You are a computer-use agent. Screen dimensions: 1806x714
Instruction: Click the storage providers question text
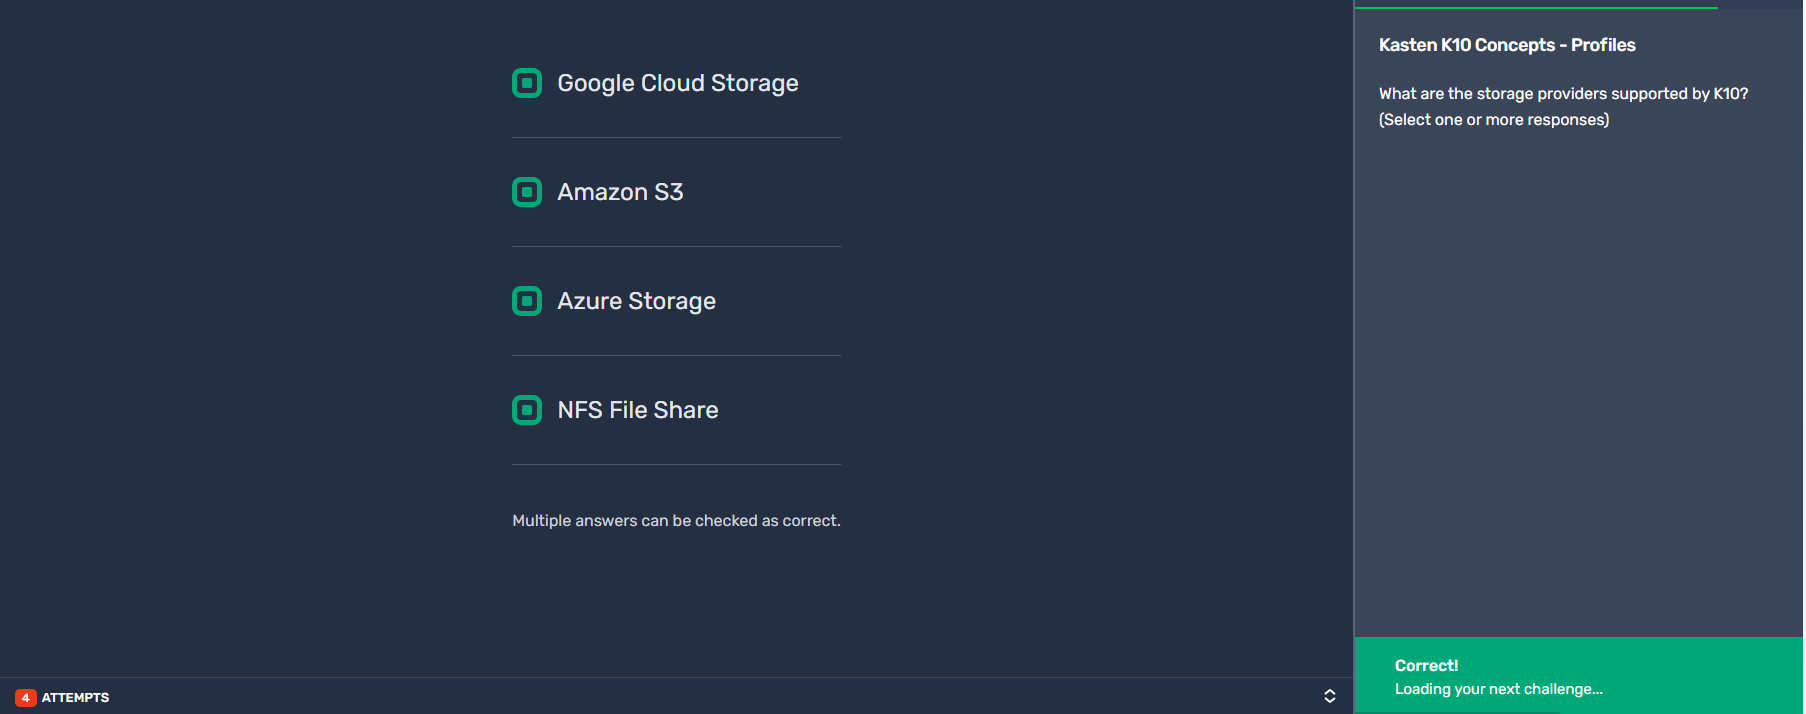(1563, 93)
